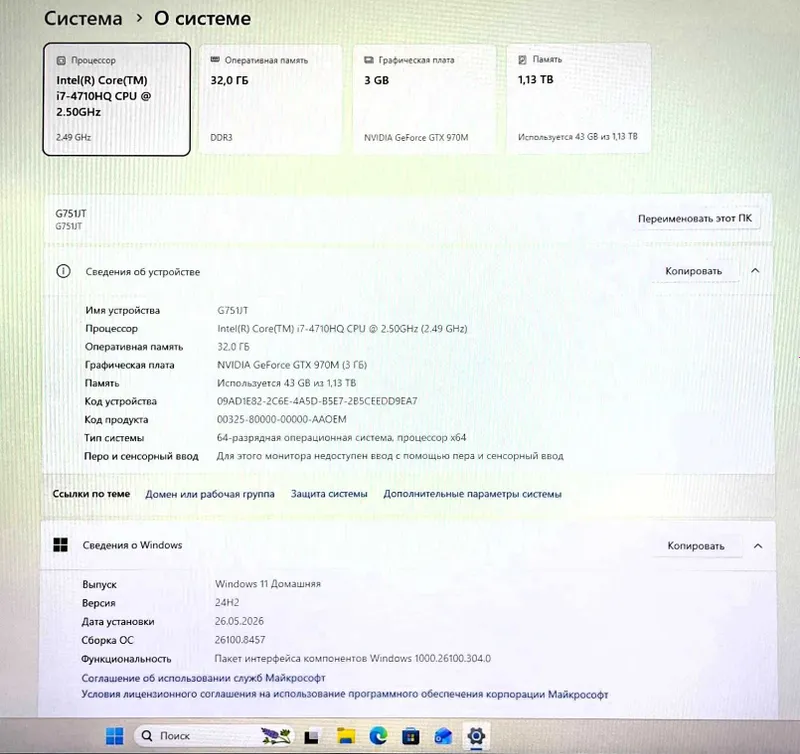Select the Оперативная память card
The image size is (800, 754).
[x=270, y=99]
